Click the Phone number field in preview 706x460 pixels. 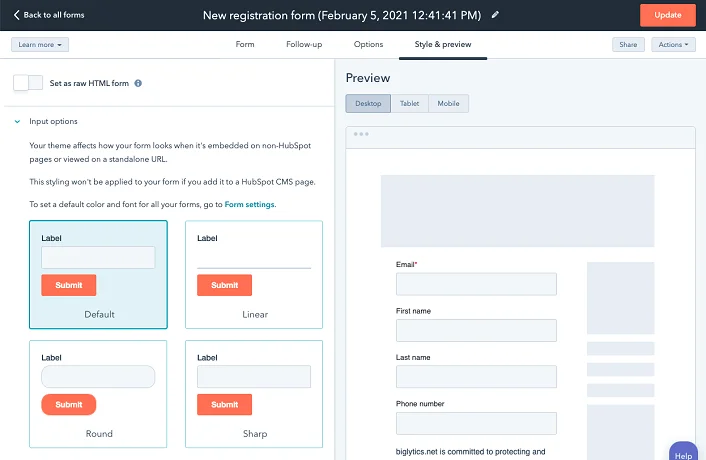click(476, 423)
